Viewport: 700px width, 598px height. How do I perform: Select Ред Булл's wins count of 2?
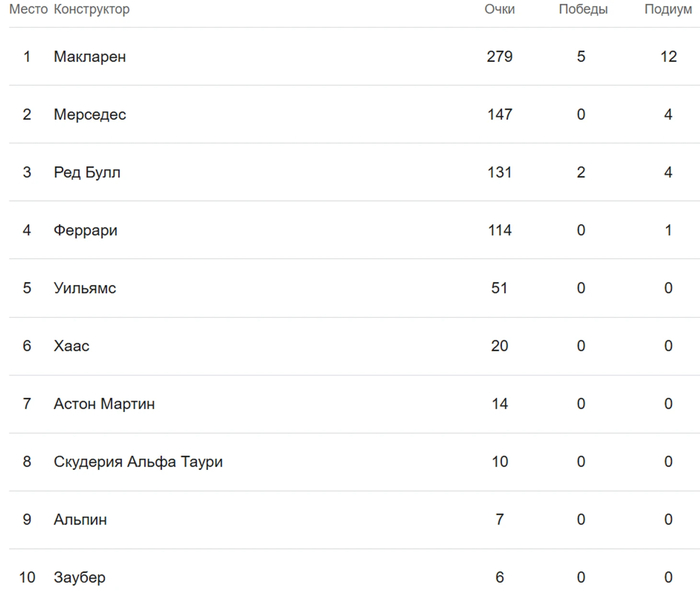click(x=581, y=173)
